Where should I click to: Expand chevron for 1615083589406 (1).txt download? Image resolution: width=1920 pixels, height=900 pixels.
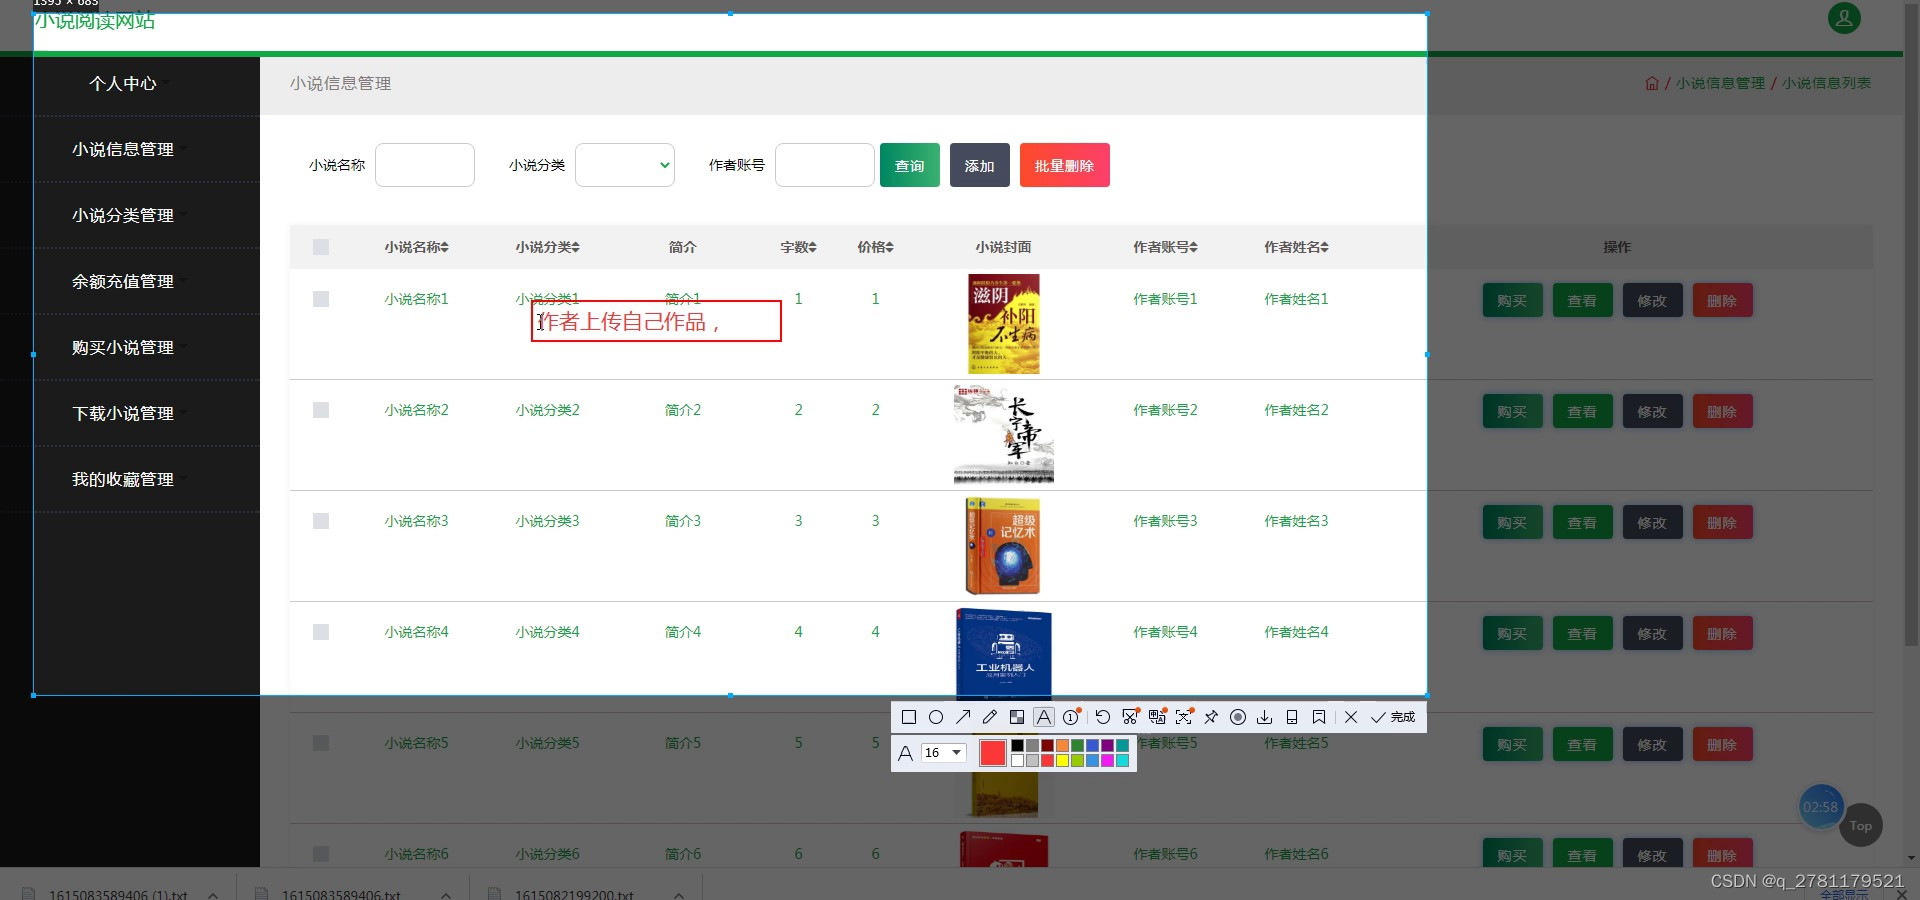point(213,895)
